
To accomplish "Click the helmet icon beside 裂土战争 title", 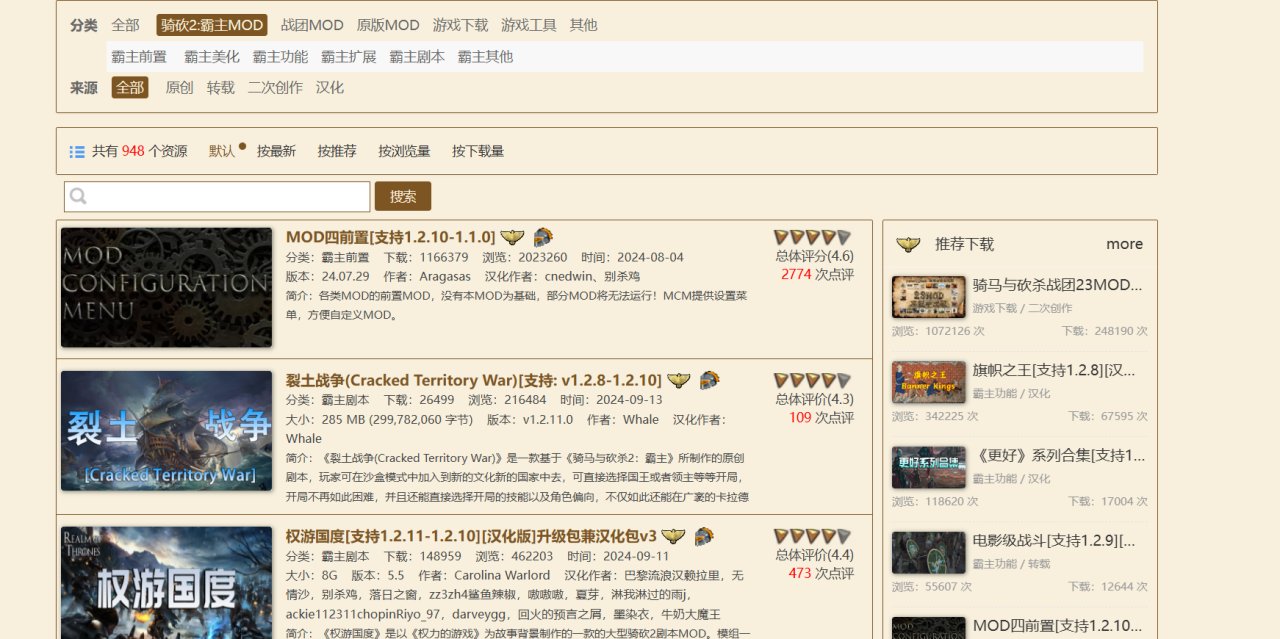I will click(x=709, y=380).
